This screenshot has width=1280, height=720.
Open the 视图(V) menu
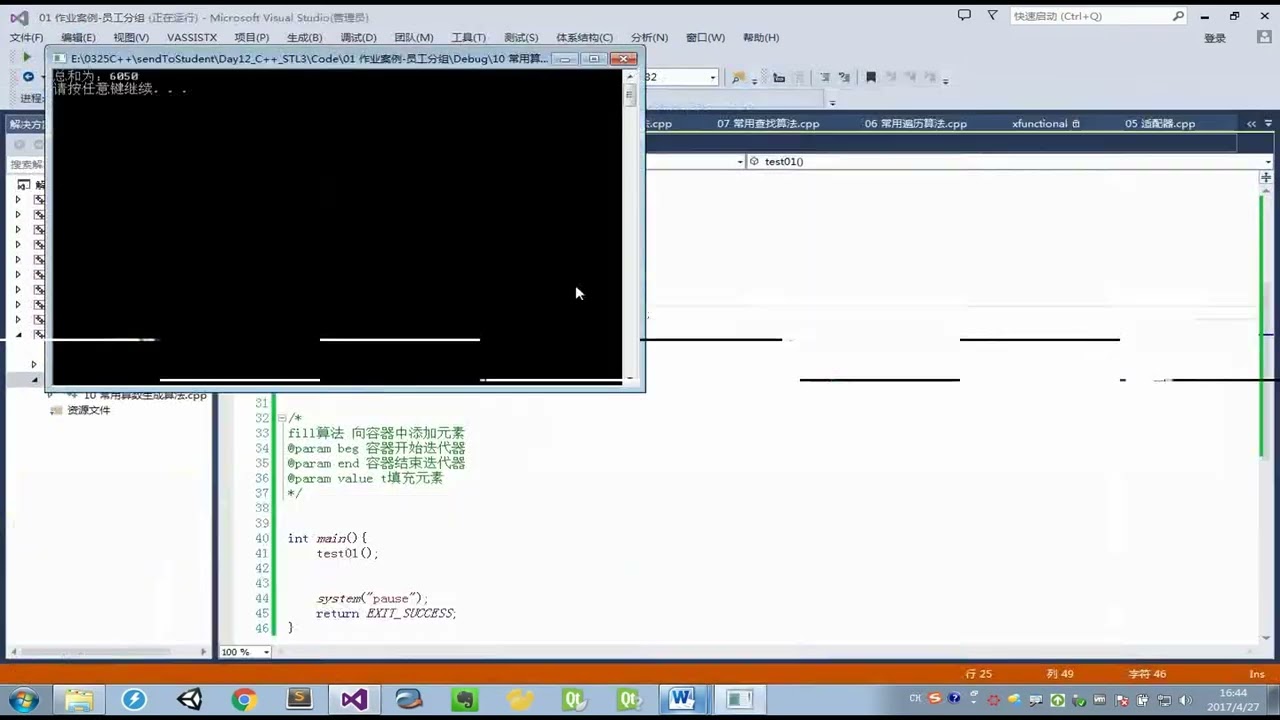point(131,37)
